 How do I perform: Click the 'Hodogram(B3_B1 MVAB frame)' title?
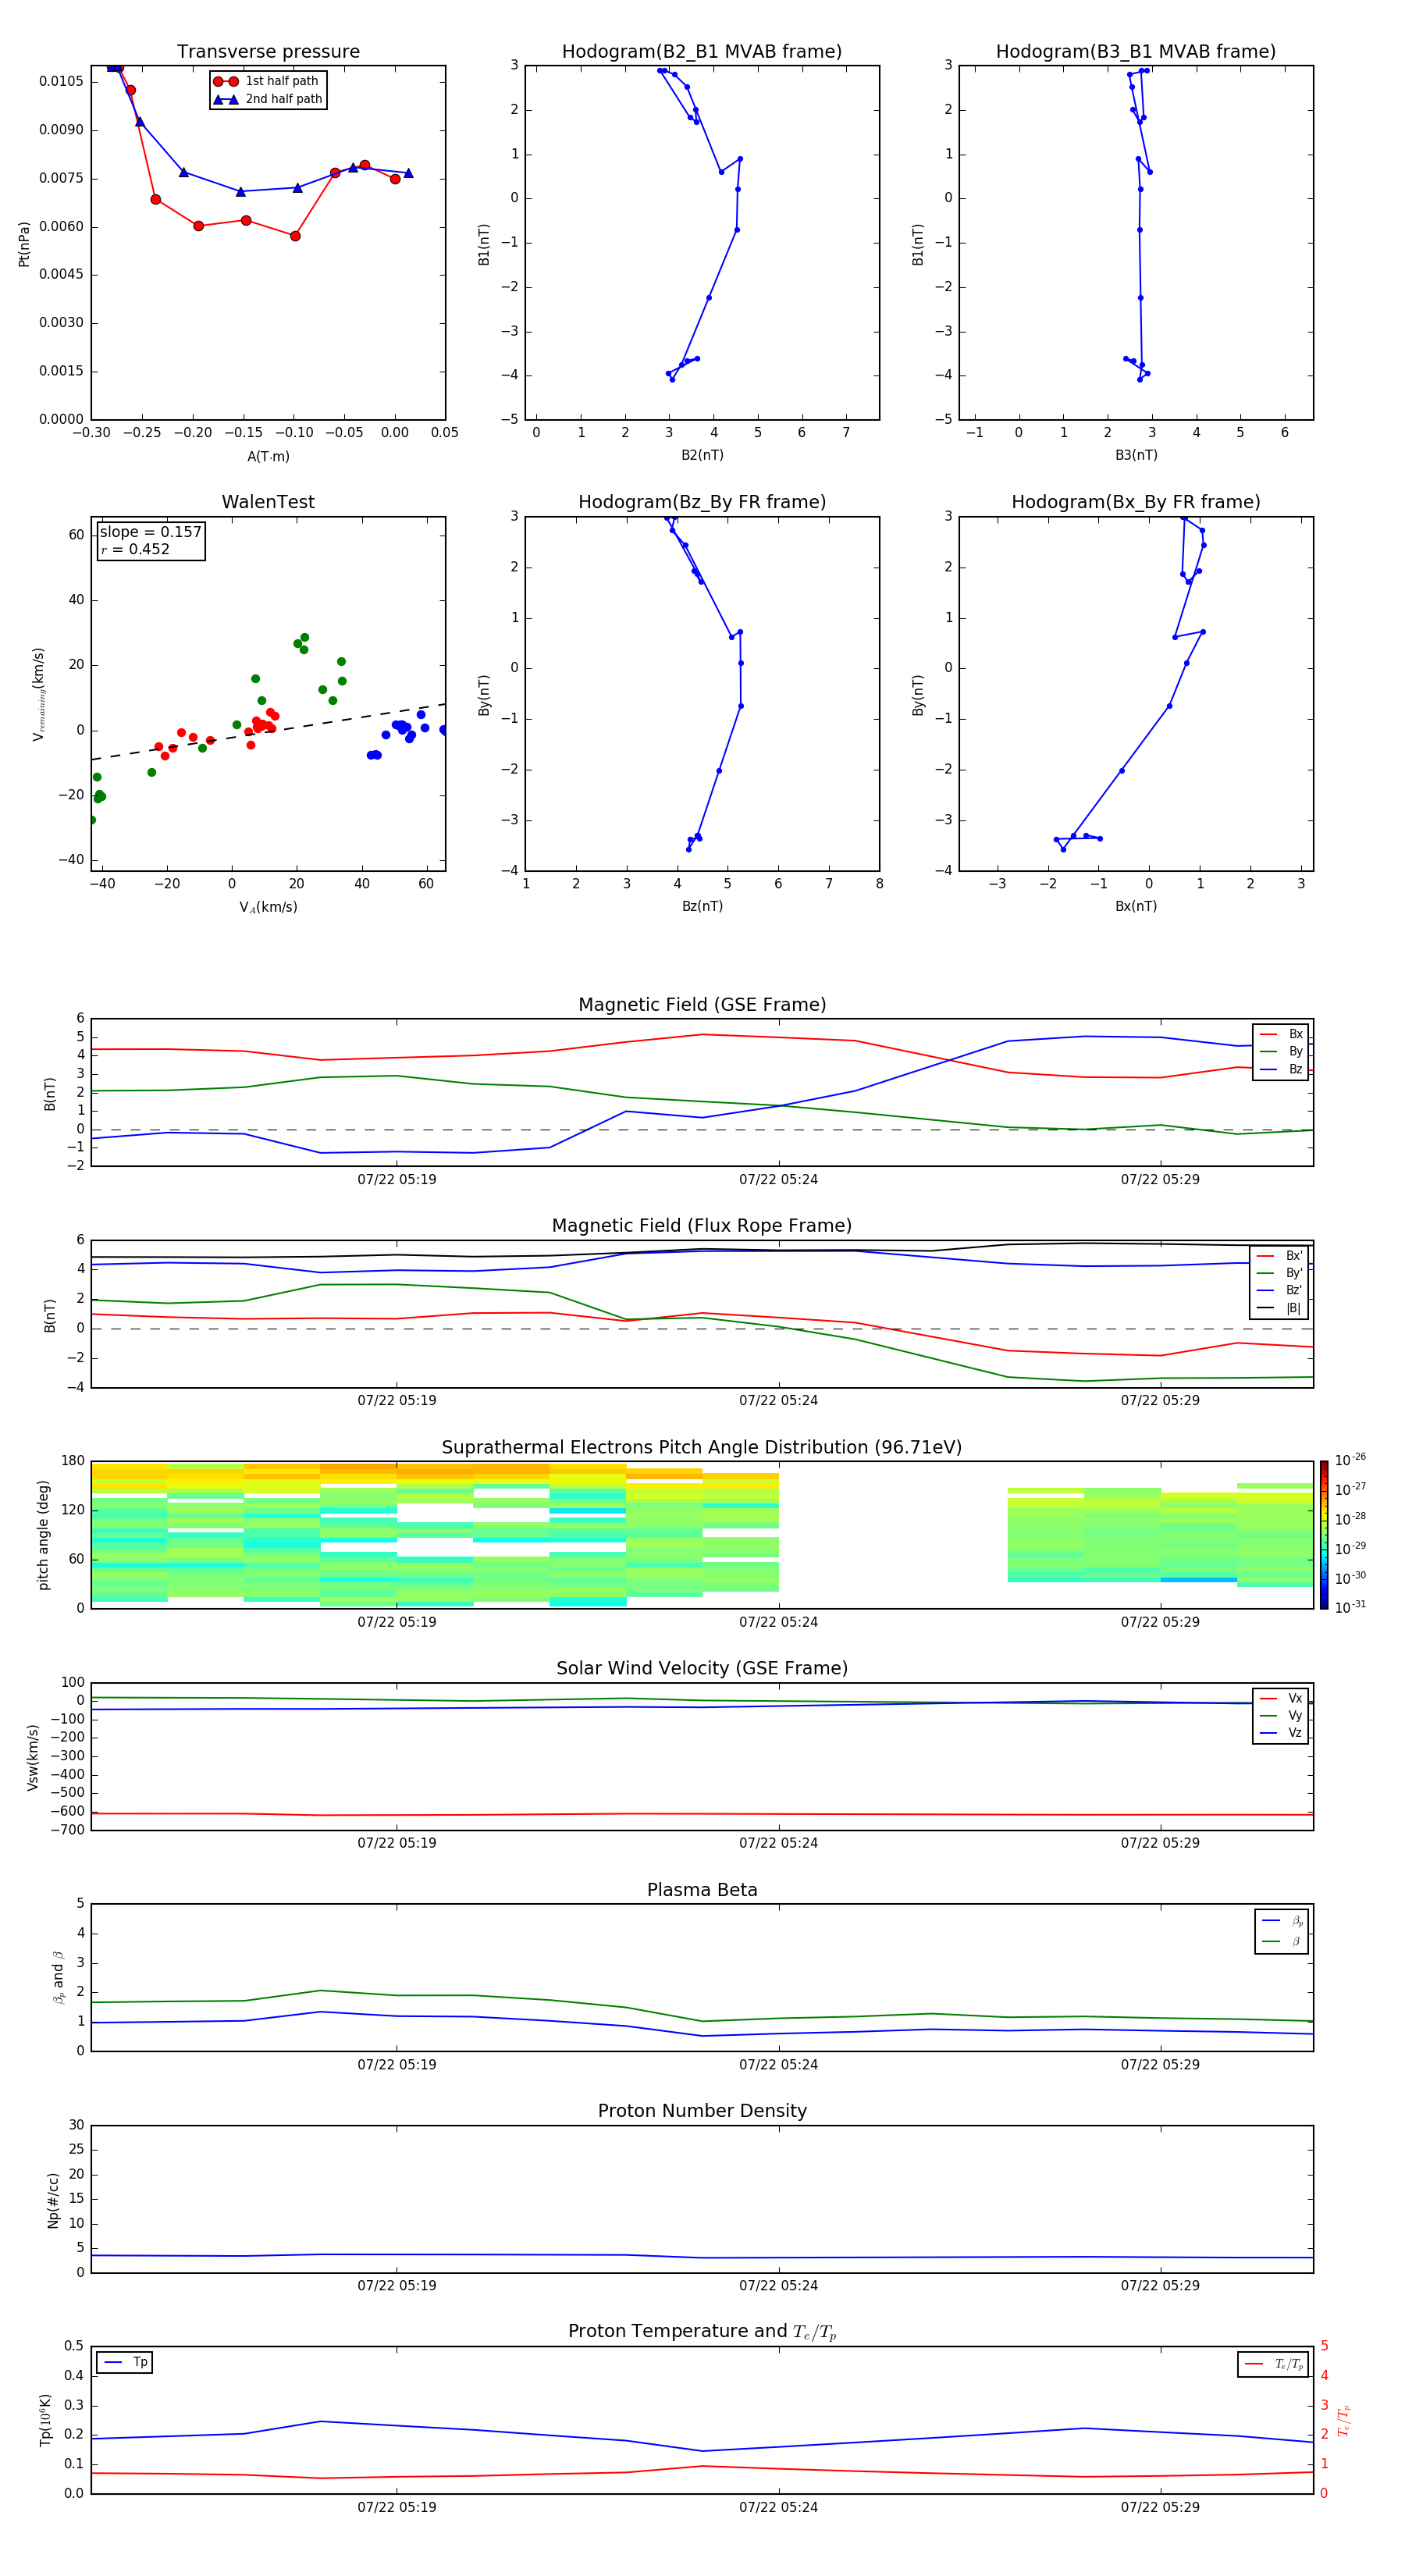pyautogui.click(x=1136, y=51)
